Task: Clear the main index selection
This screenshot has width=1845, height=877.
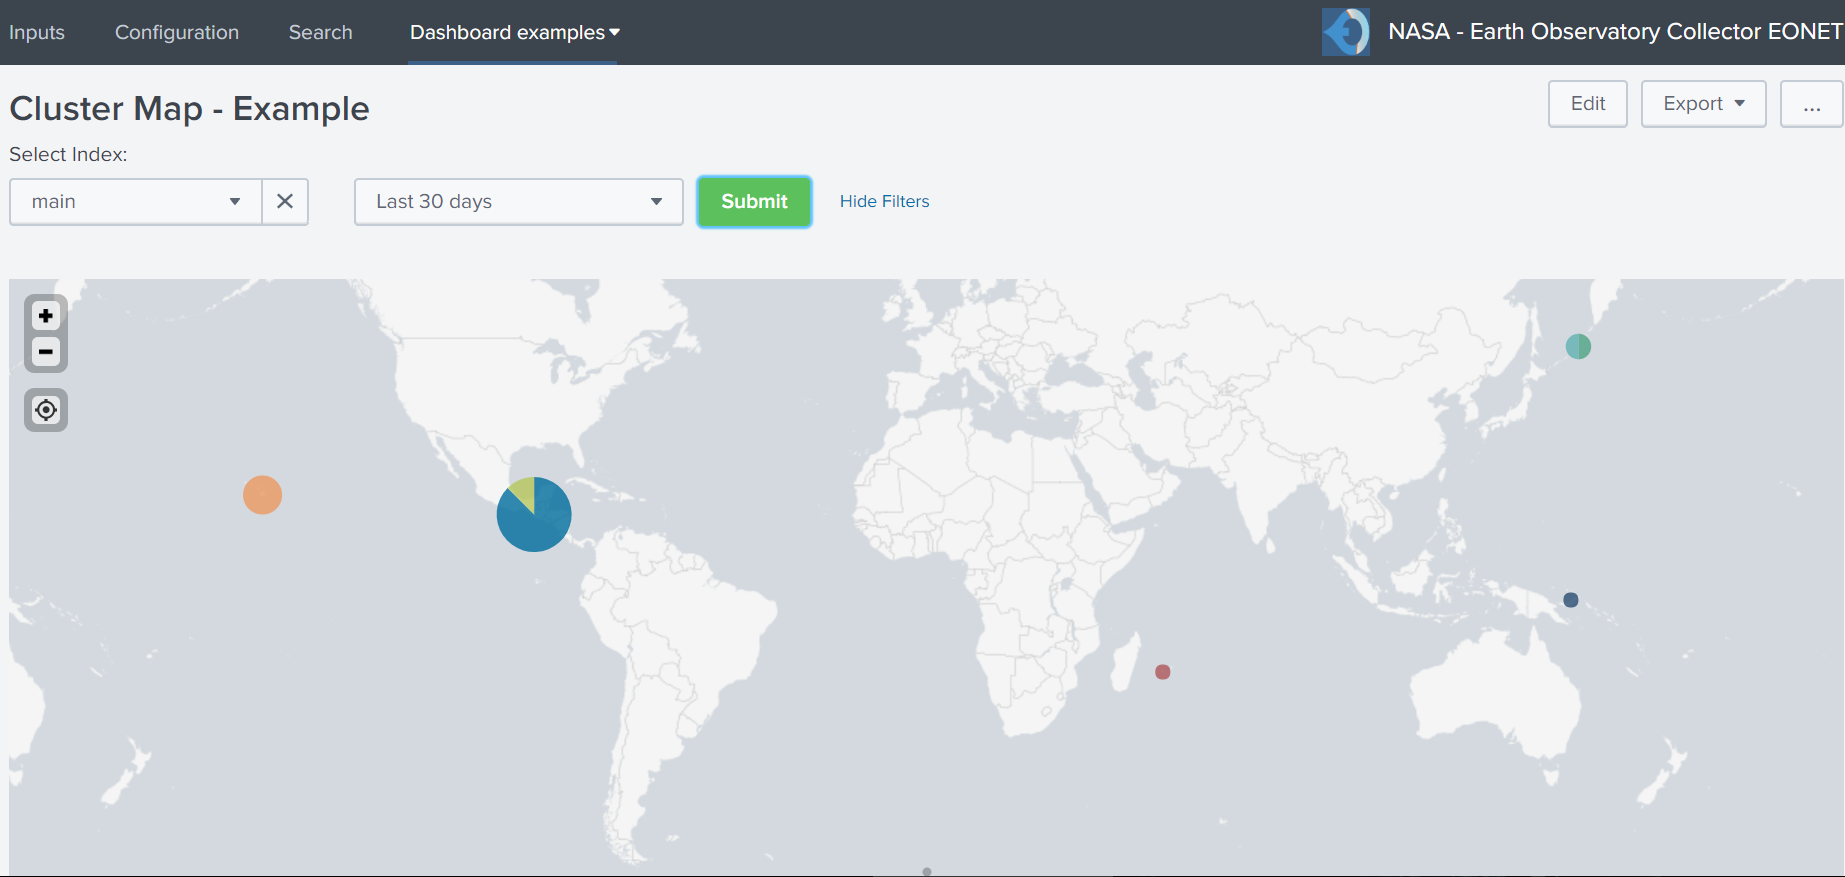Action: [285, 202]
